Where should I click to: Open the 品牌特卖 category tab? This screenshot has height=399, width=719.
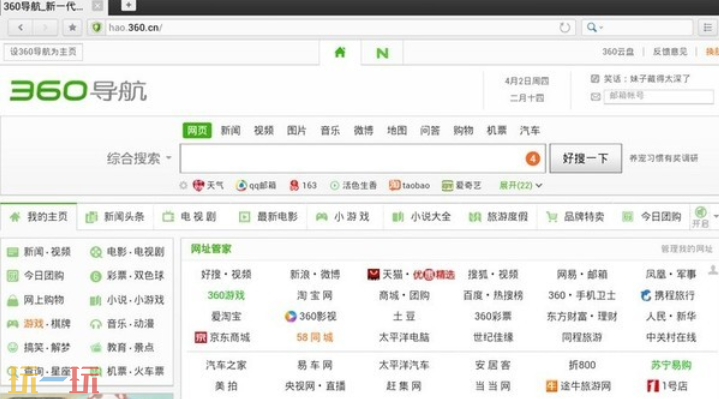(575, 216)
